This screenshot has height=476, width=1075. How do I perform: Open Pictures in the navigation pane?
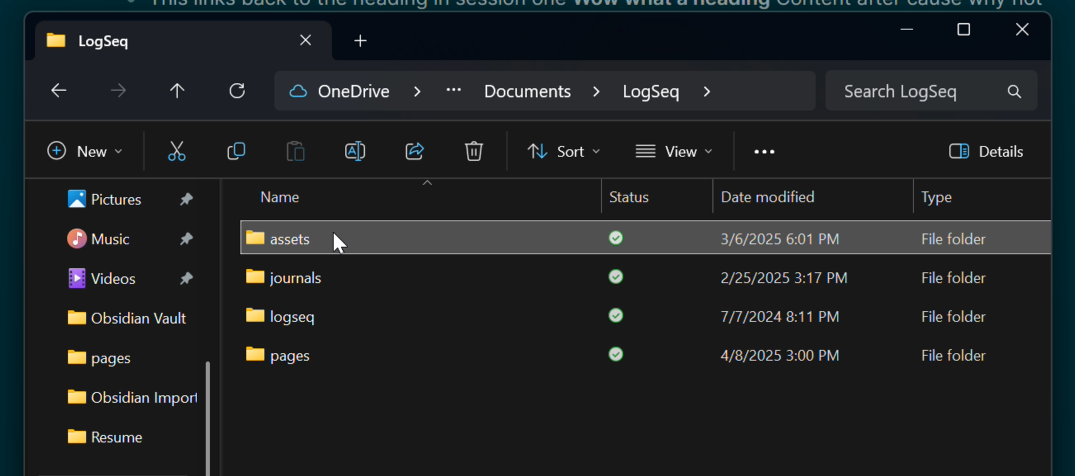(x=116, y=200)
